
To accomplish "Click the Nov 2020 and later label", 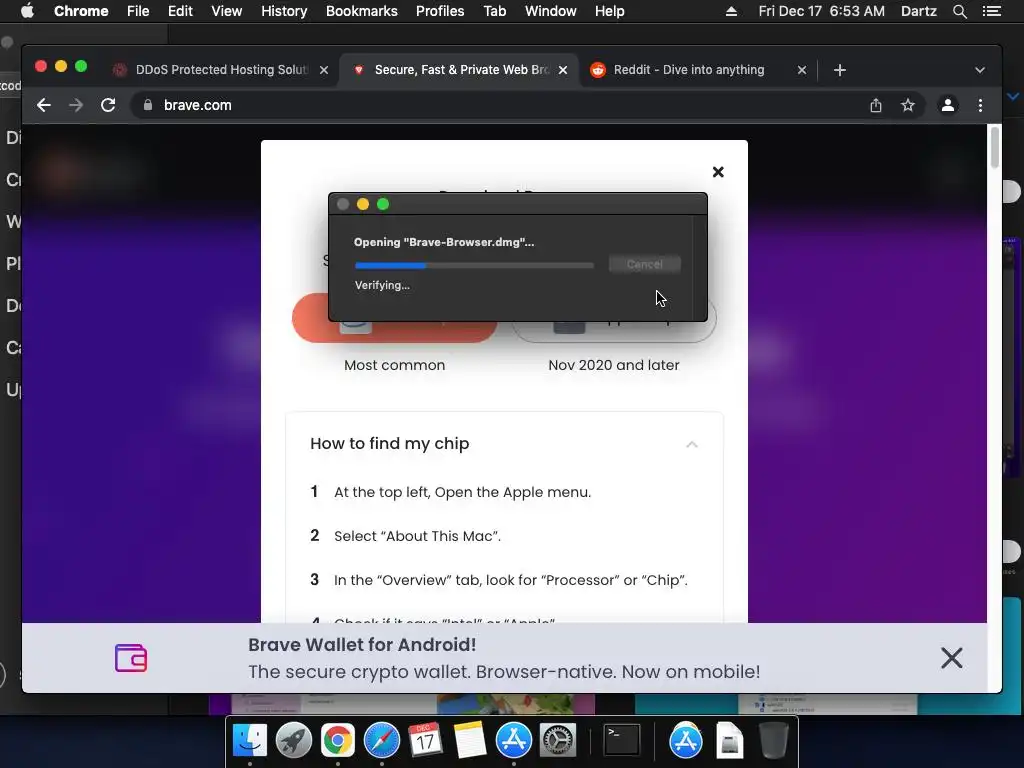I will tap(614, 365).
